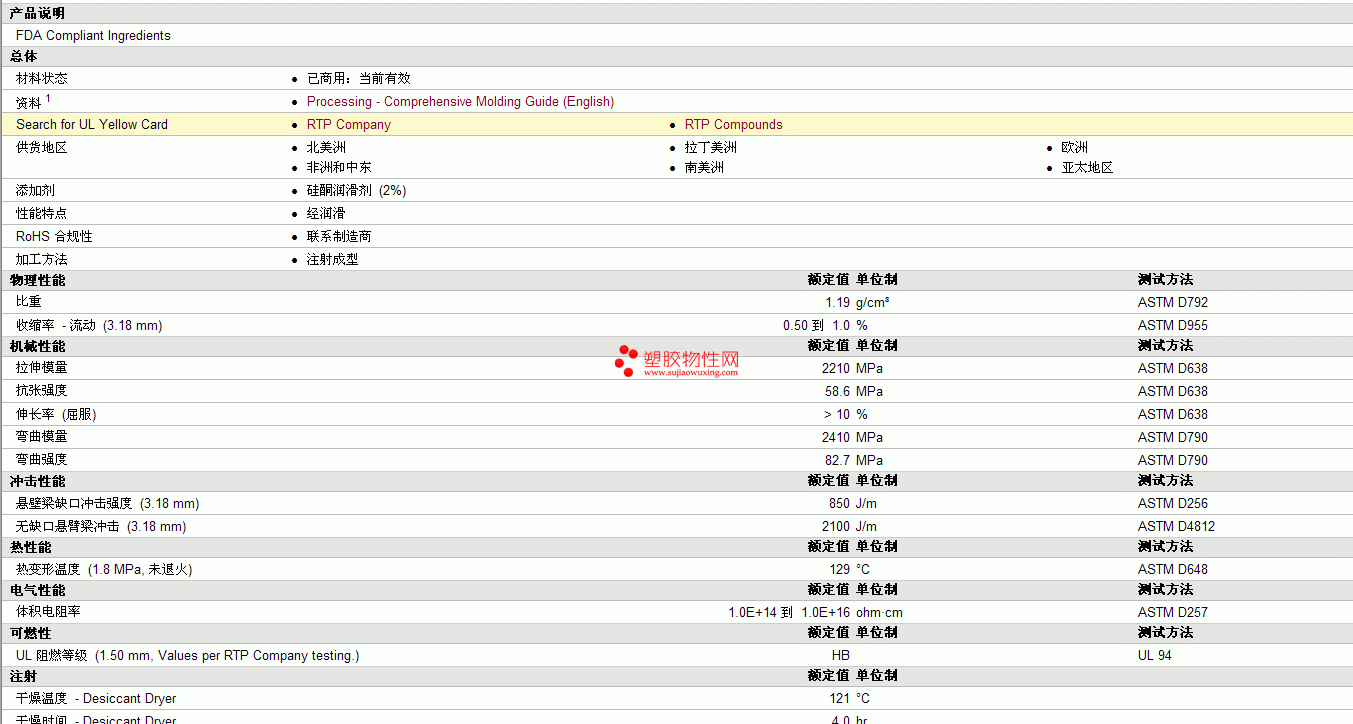Select the 抗张强度 value 58.6
Screen dimensions: 1353x724
[x=838, y=392]
